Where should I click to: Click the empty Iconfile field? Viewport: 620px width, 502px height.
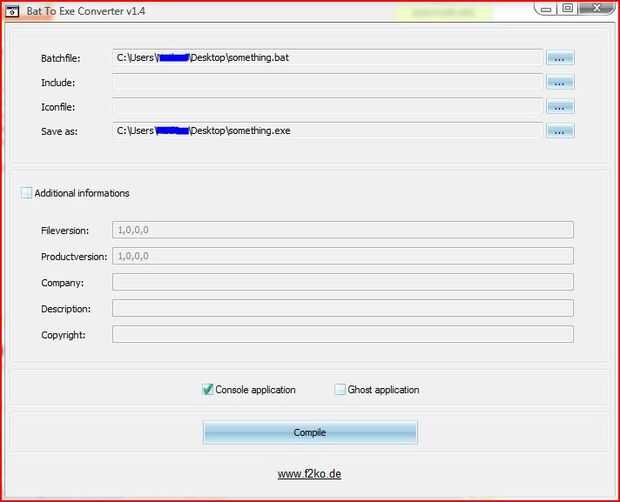tap(327, 106)
